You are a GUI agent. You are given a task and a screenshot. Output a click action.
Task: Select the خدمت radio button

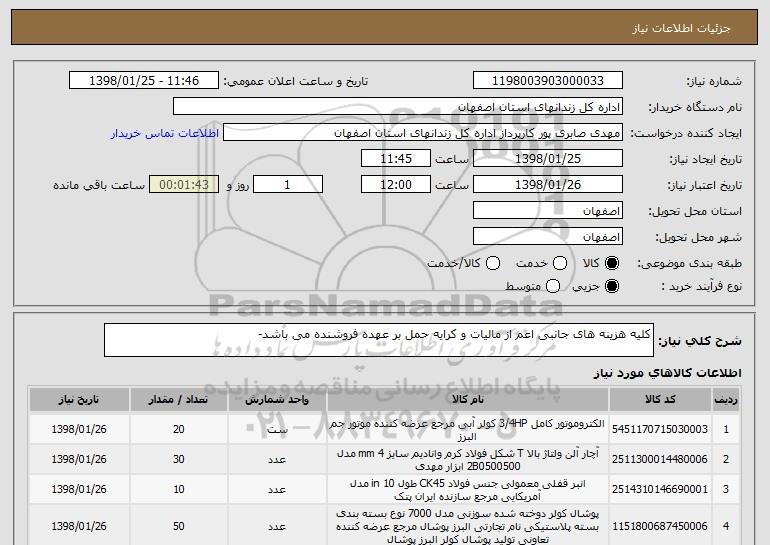pyautogui.click(x=560, y=263)
